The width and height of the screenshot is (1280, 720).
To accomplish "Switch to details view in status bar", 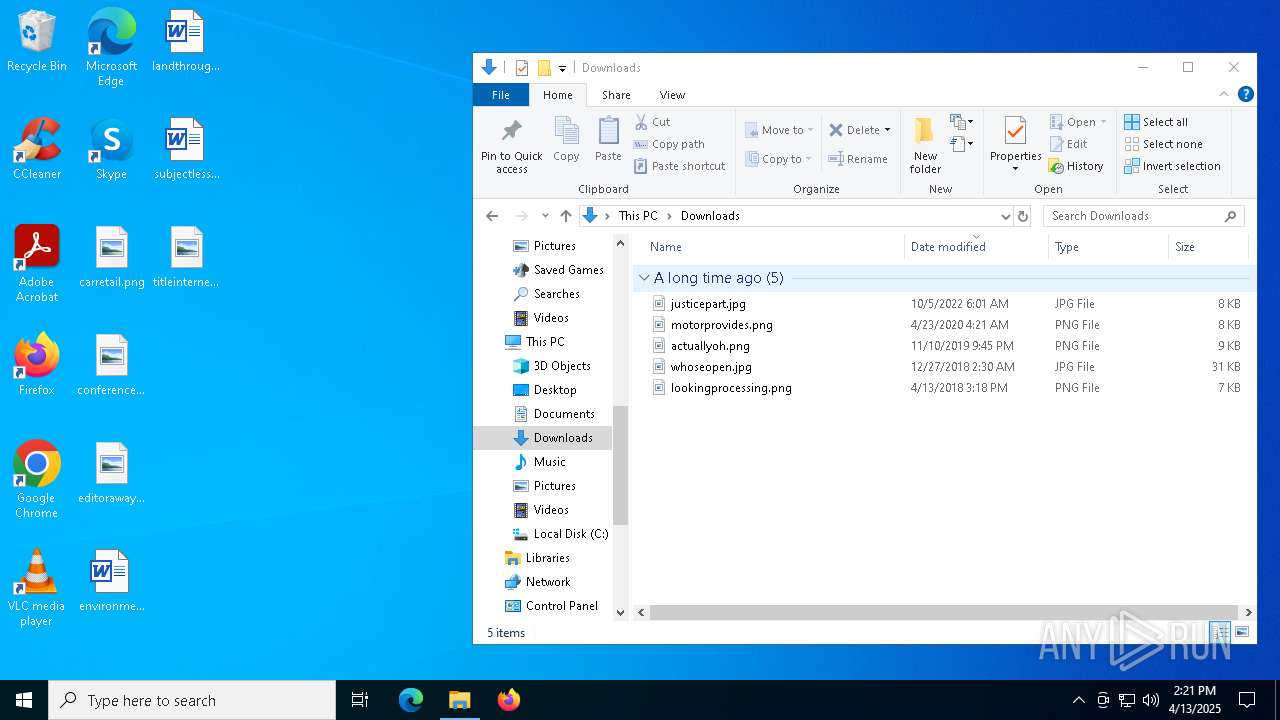I will coord(1220,632).
